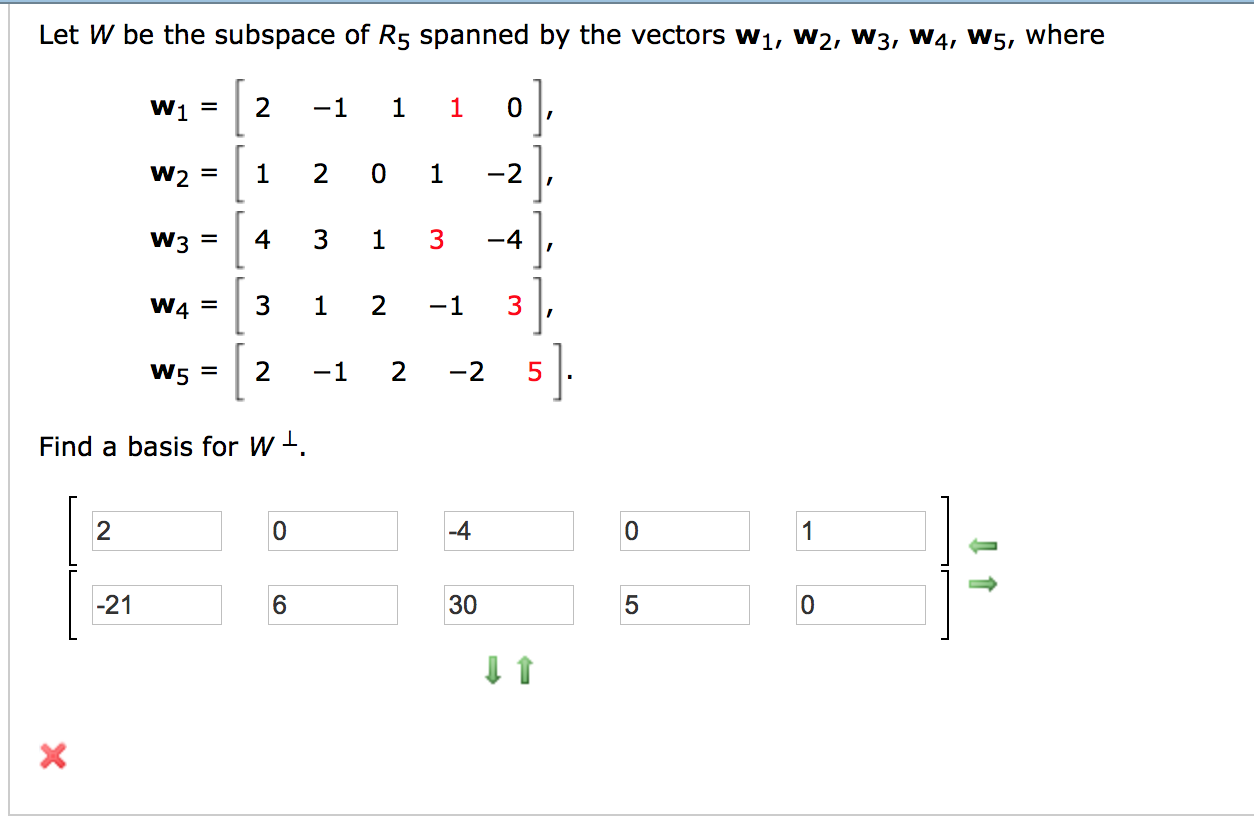Select the field containing 6
The height and width of the screenshot is (832, 1254).
click(x=333, y=604)
